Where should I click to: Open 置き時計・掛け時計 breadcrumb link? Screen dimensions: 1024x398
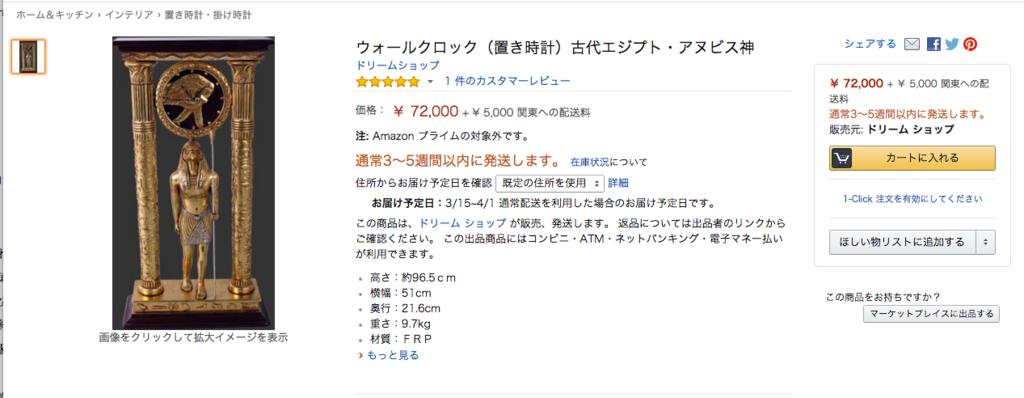pos(207,14)
